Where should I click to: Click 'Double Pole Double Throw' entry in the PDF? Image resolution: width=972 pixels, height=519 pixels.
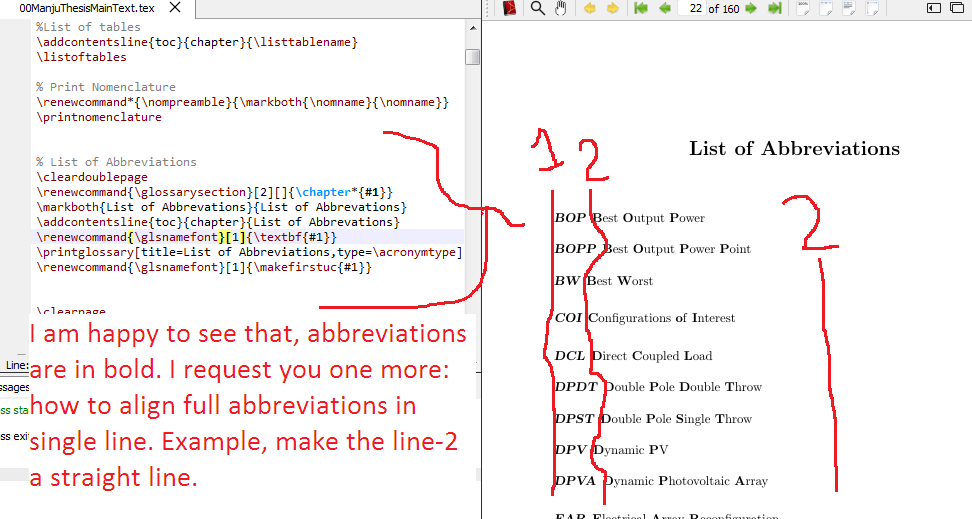pos(683,387)
